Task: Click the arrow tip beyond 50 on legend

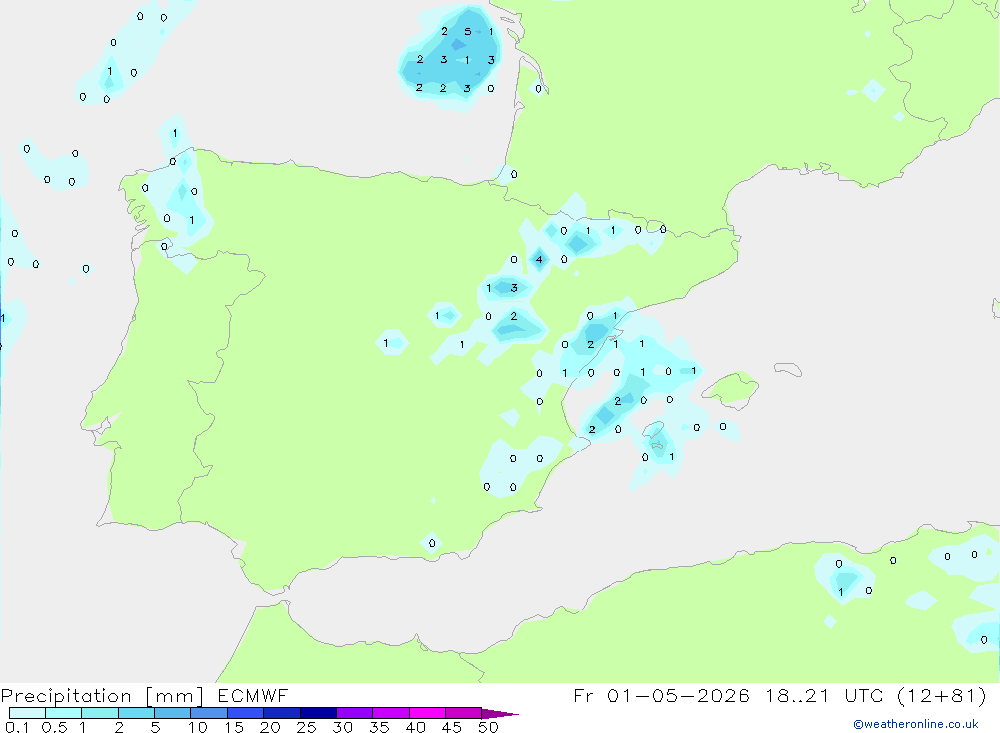Action: (x=500, y=714)
